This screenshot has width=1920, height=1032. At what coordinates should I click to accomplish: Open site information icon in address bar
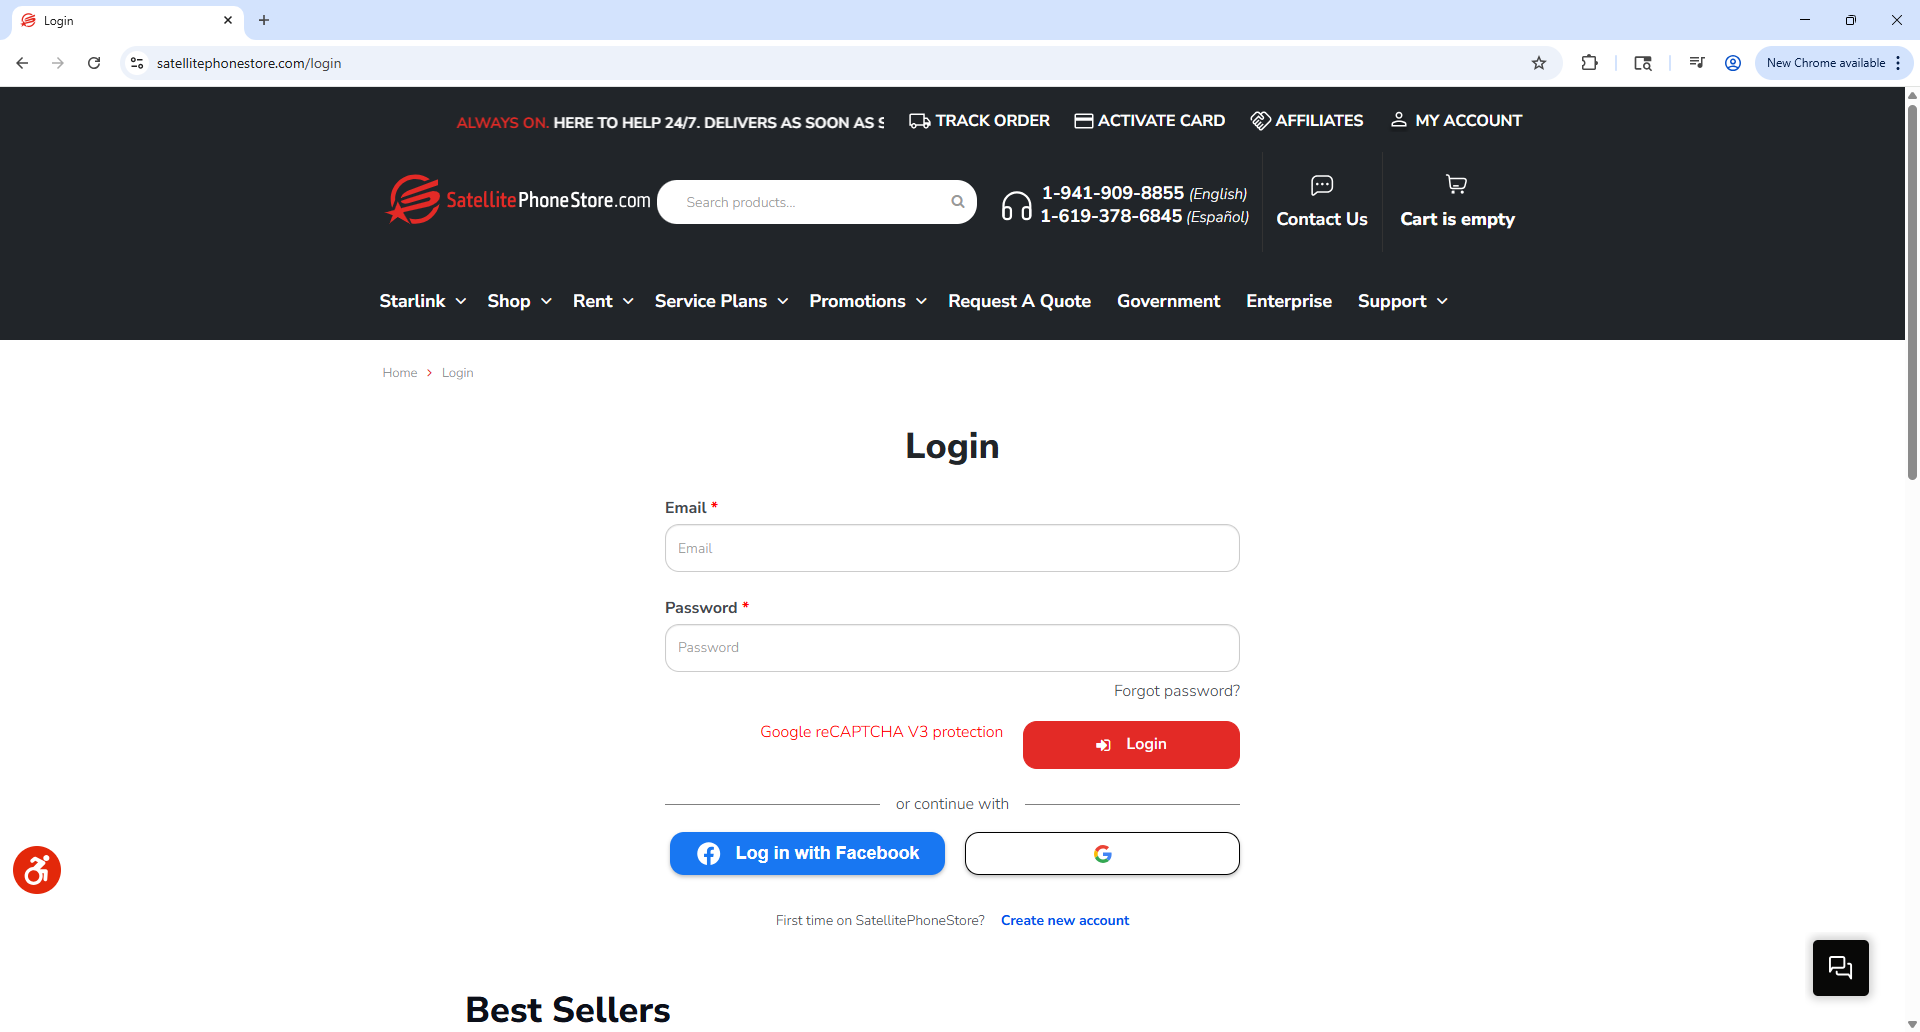(137, 63)
